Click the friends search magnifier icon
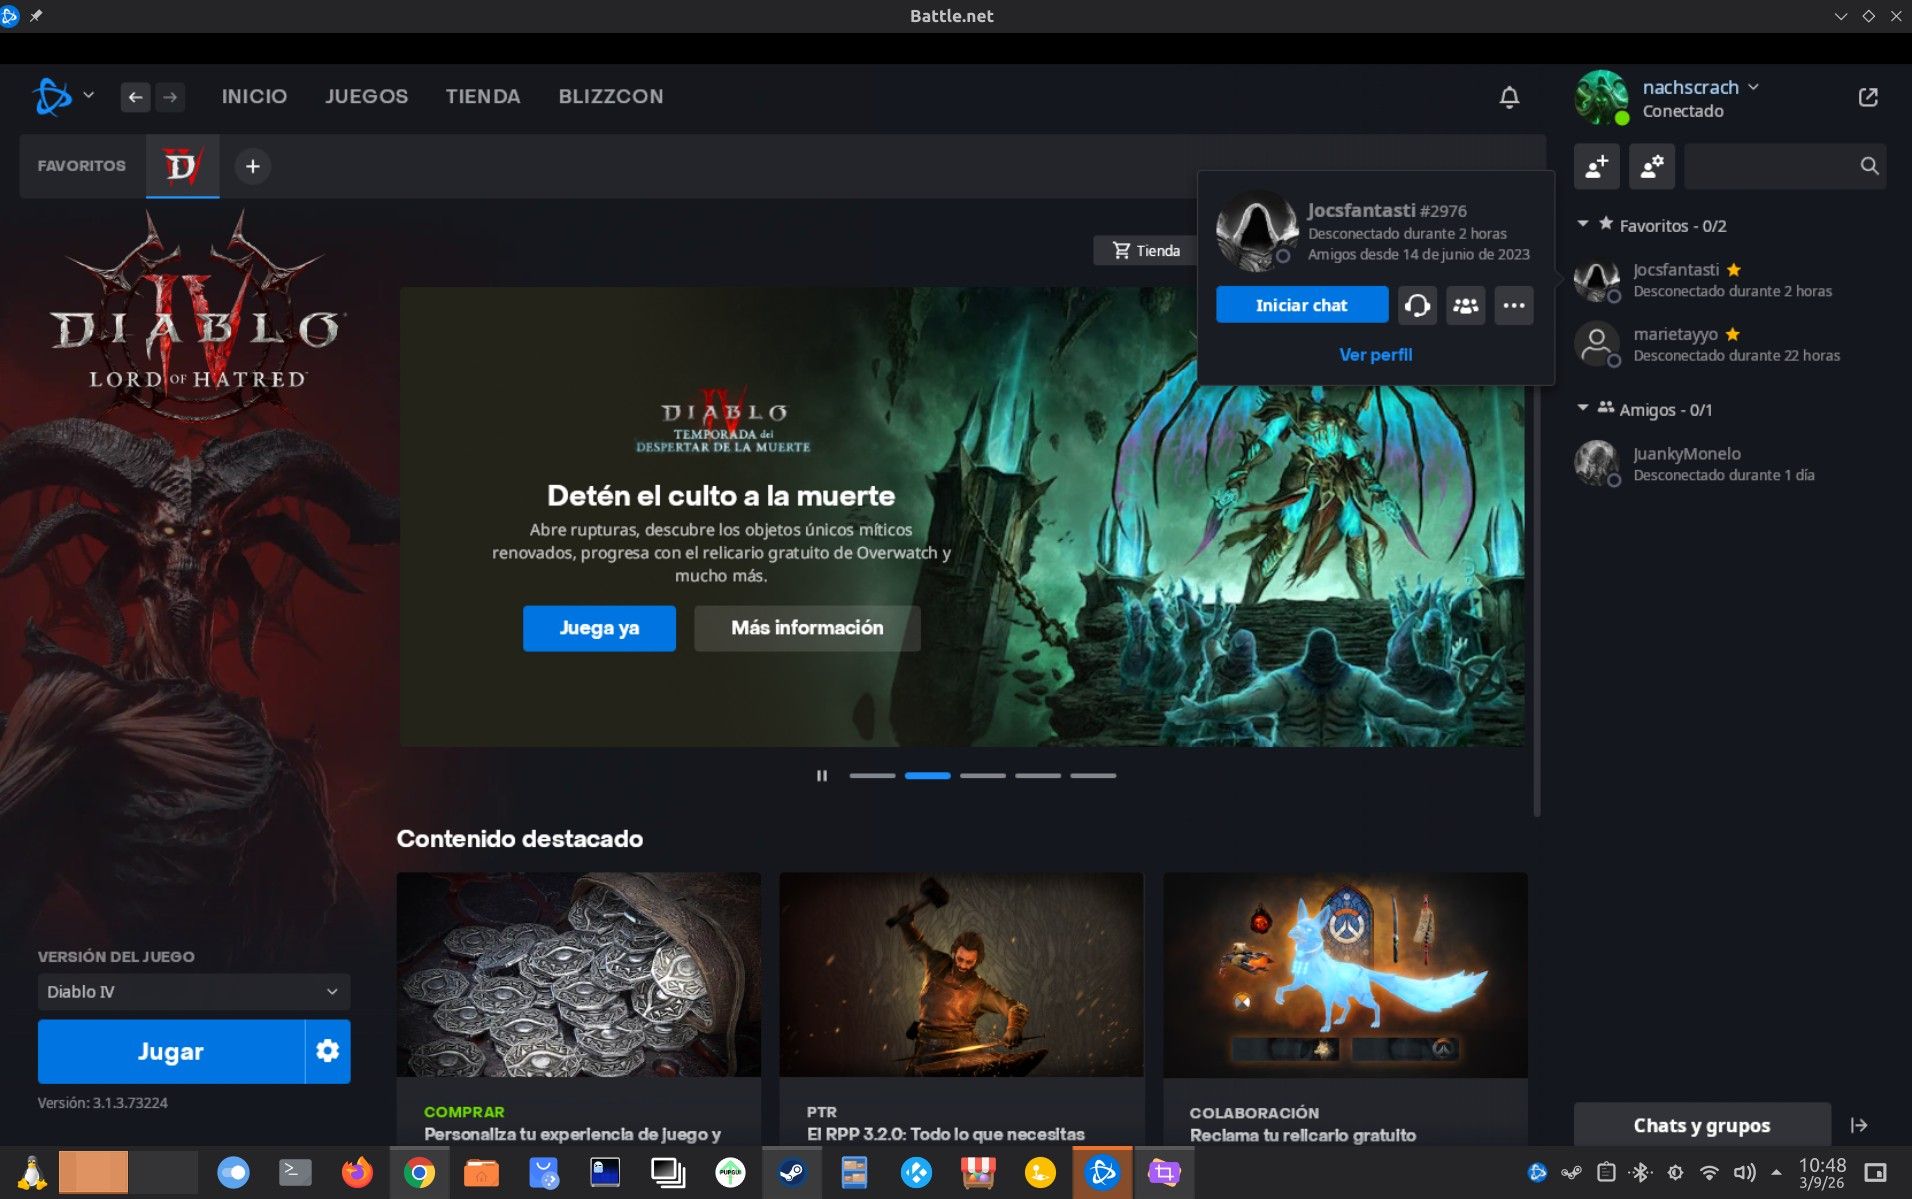 coord(1869,166)
